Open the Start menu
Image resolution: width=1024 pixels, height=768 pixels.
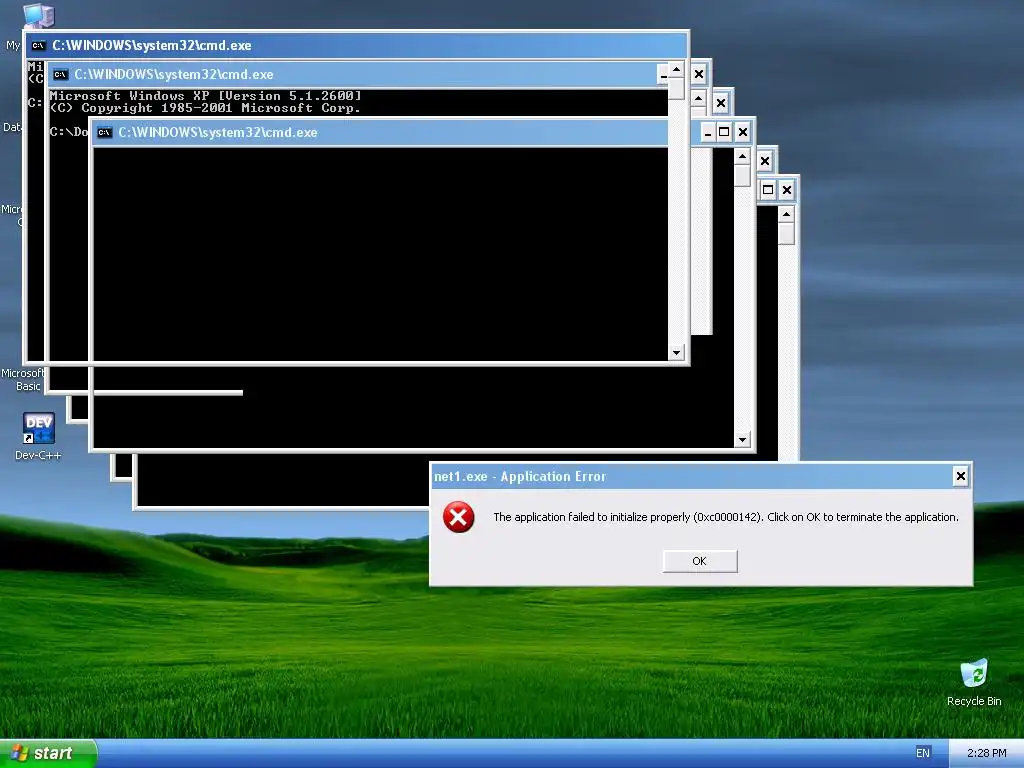coord(48,753)
